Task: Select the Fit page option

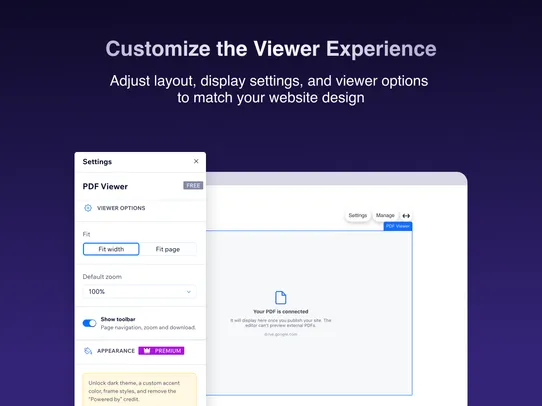Action: pos(168,249)
